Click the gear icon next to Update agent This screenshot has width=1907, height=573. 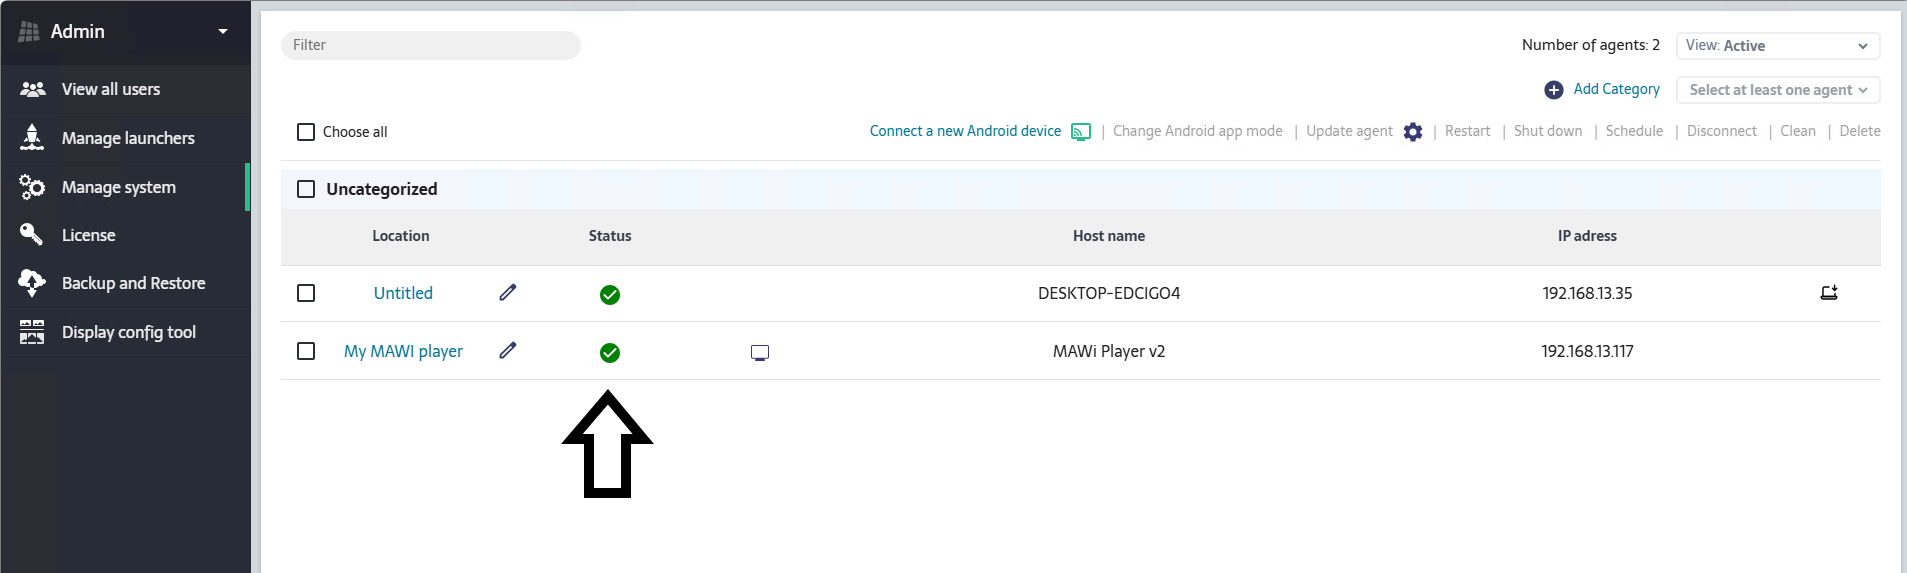tap(1413, 132)
